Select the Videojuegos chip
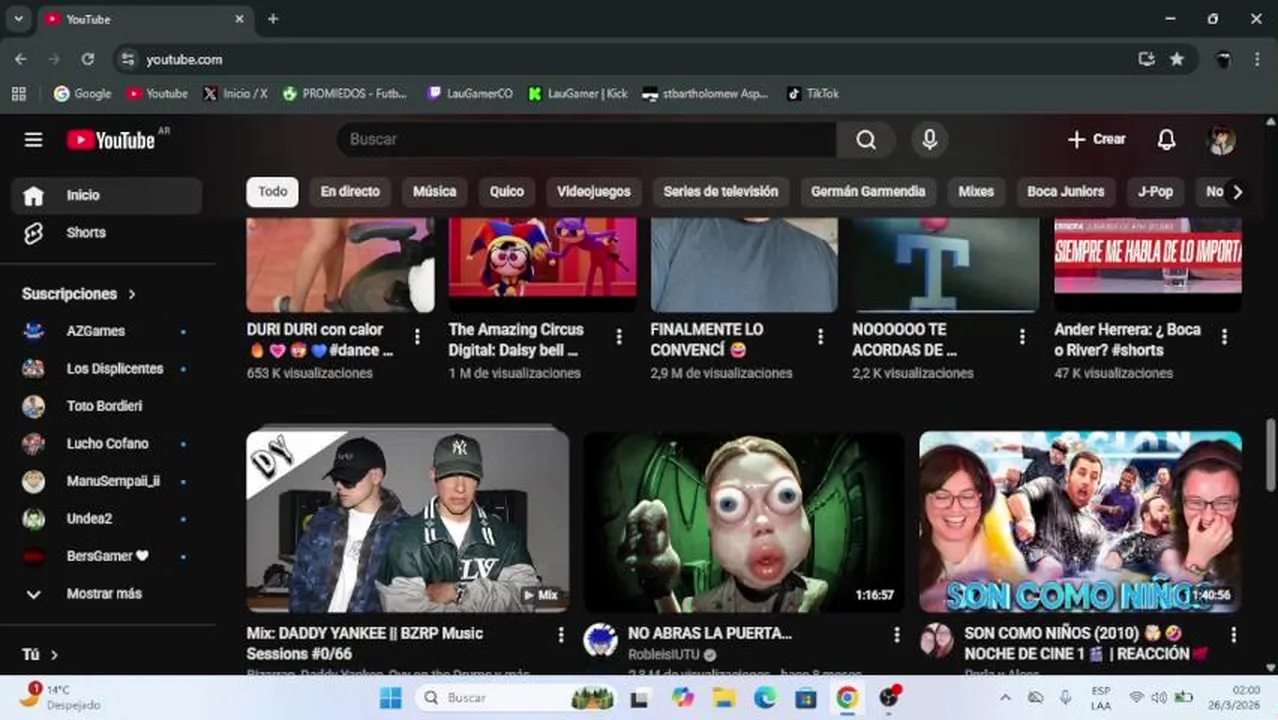 pyautogui.click(x=594, y=192)
